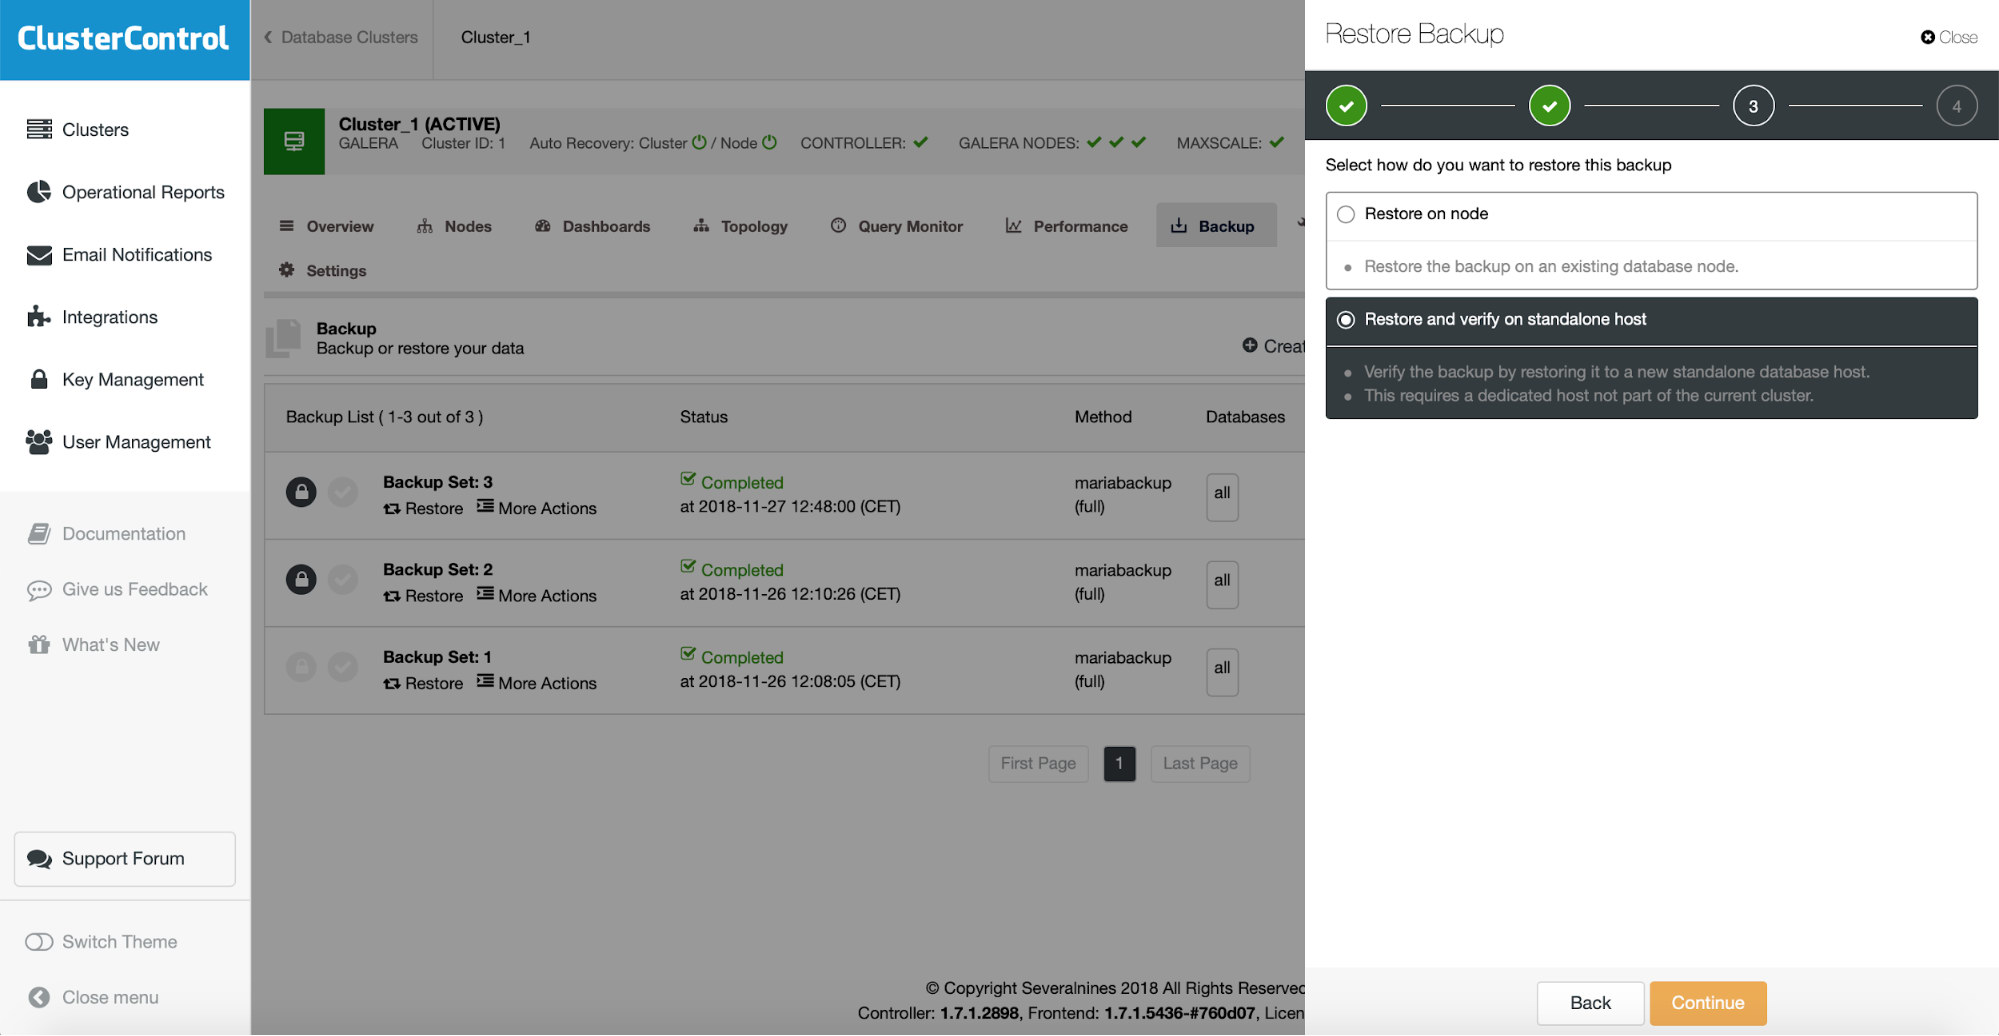Expand the 'all' databases of Backup Set: 3
The height and width of the screenshot is (1036, 1999).
[1222, 497]
